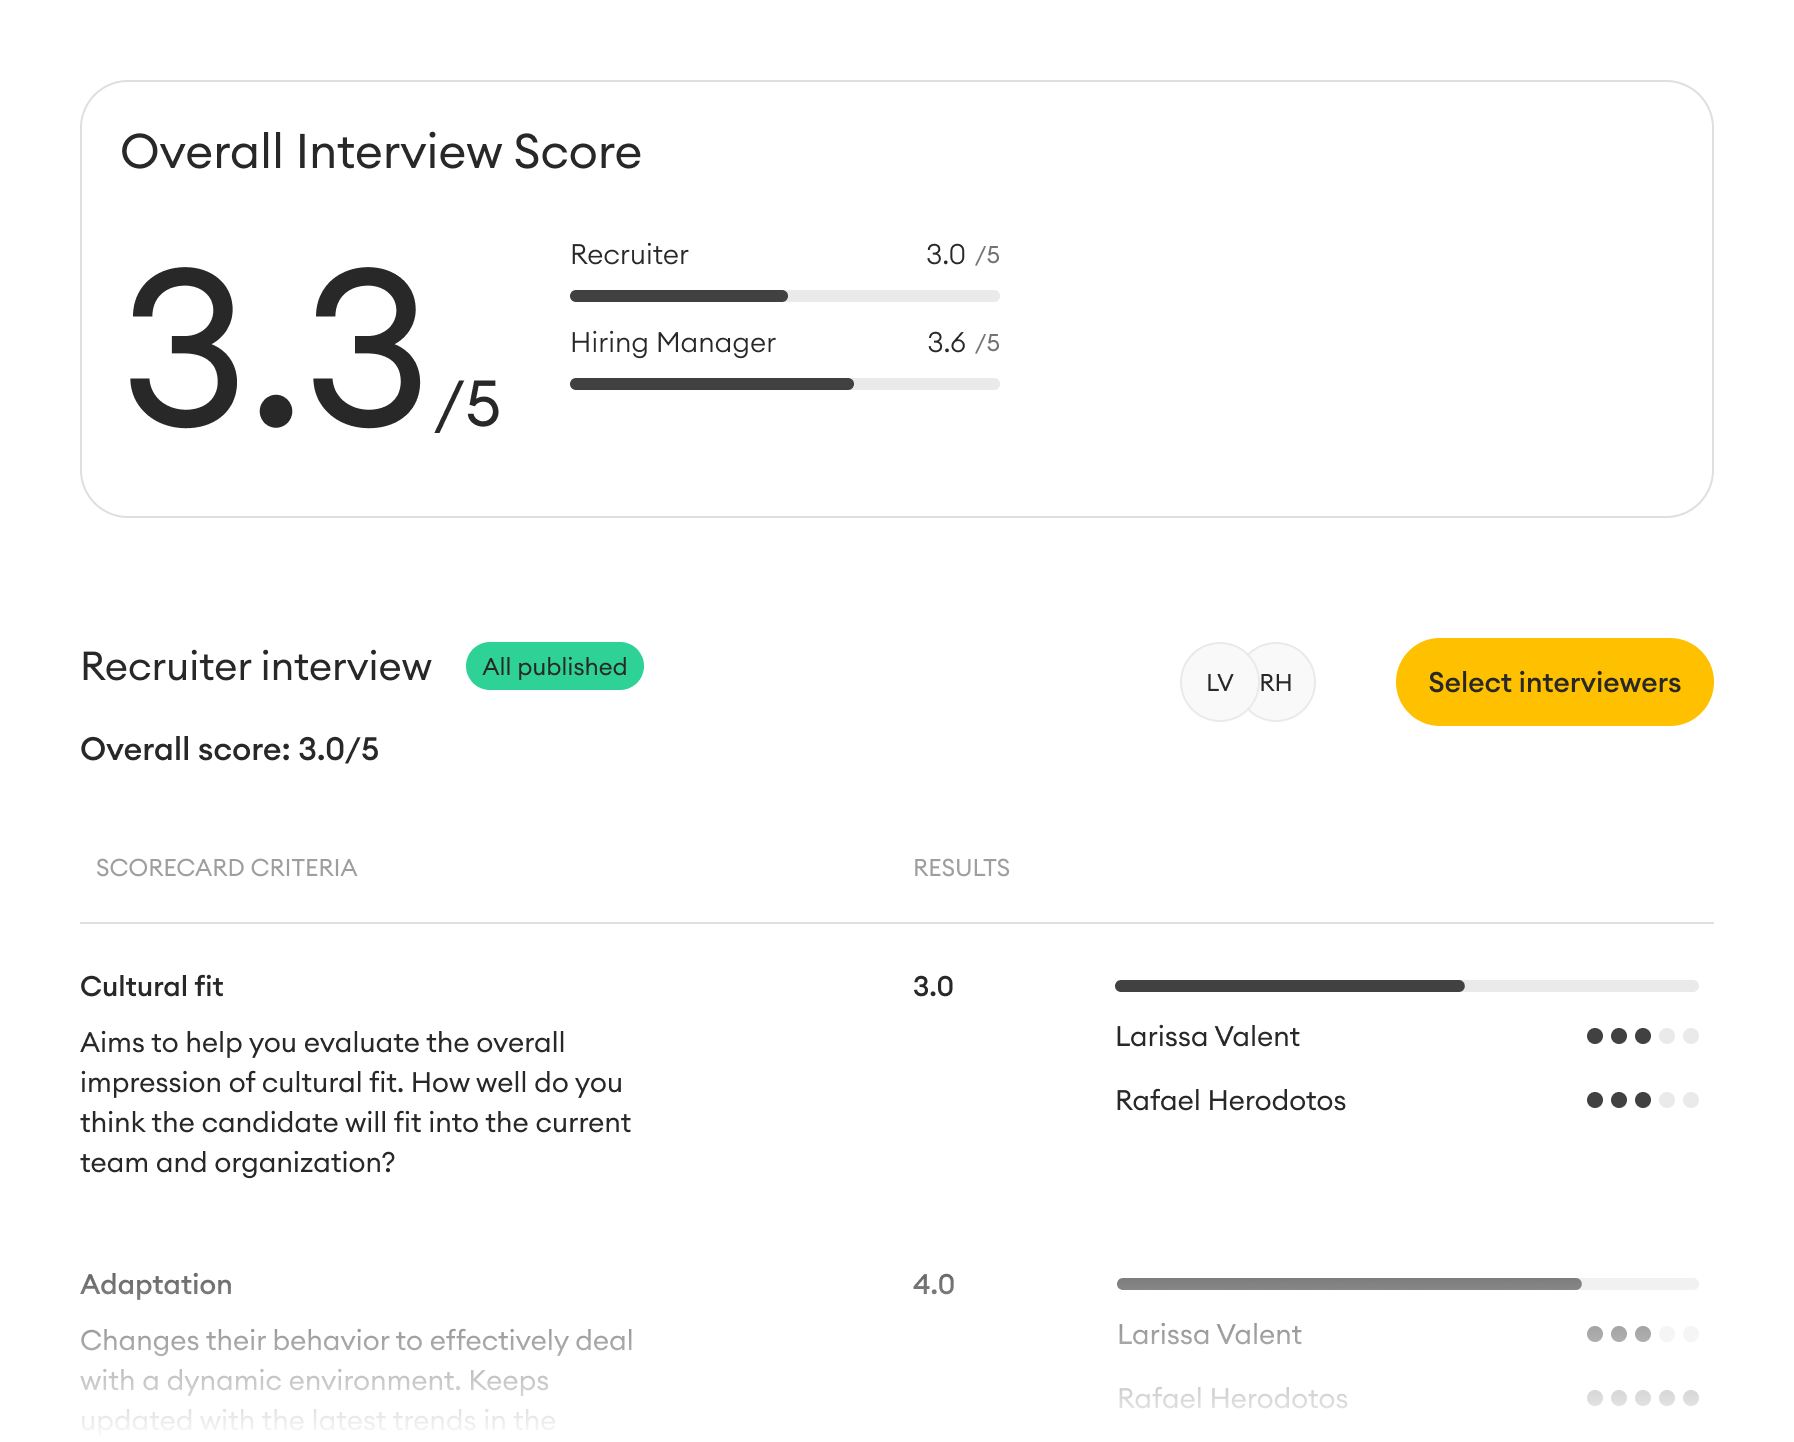Click the Recruiter interview heading
The height and width of the screenshot is (1442, 1794).
(x=255, y=666)
